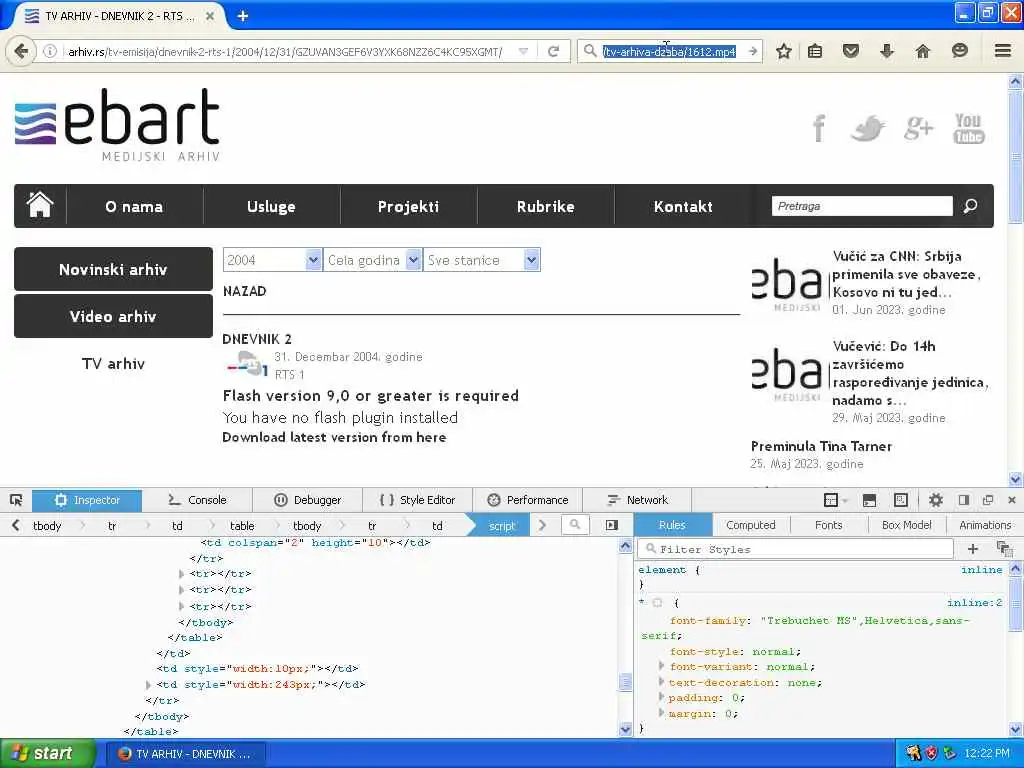The width and height of the screenshot is (1024, 768).
Task: Select the script breadcrumb in Inspector
Action: (x=502, y=525)
